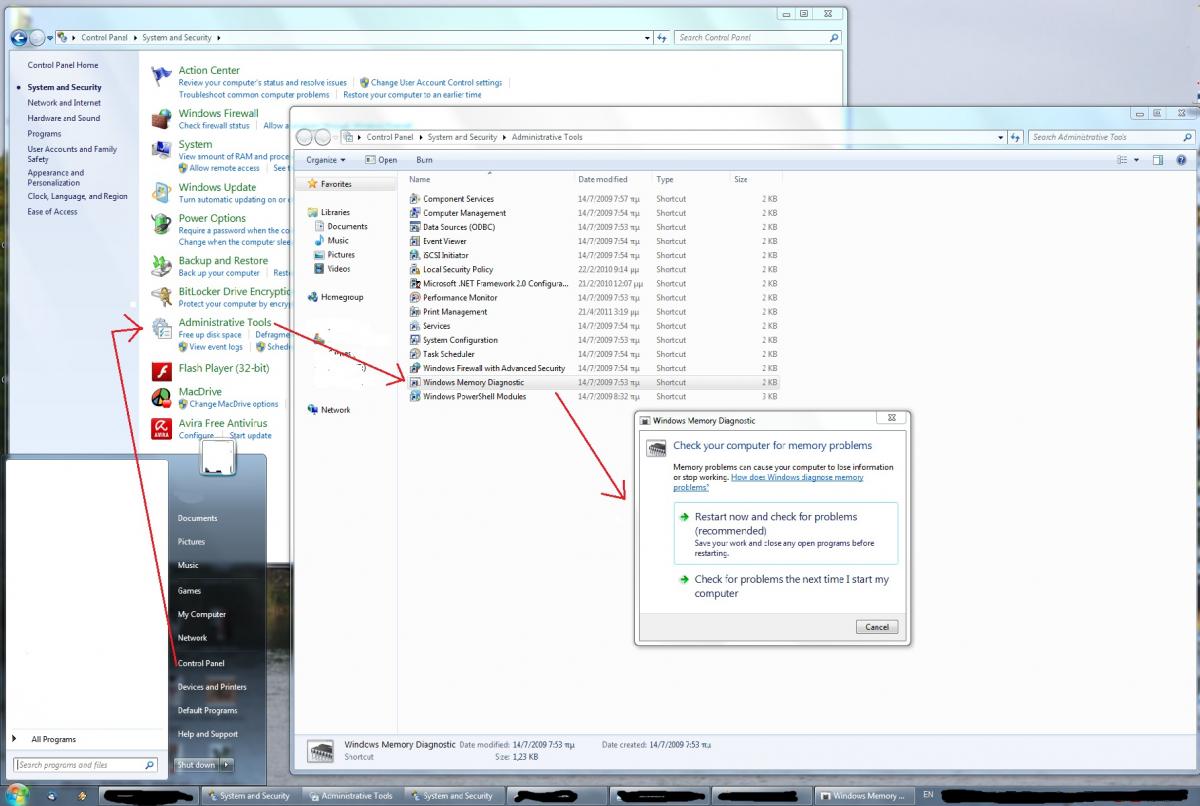Select the Windows Memory Diagnostic file name

click(473, 383)
